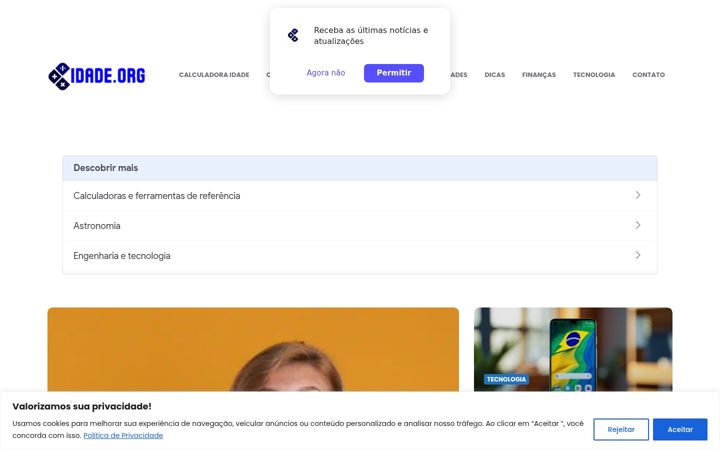Click the notification popup calculator icon
Image resolution: width=720 pixels, height=450 pixels.
pyautogui.click(x=293, y=35)
